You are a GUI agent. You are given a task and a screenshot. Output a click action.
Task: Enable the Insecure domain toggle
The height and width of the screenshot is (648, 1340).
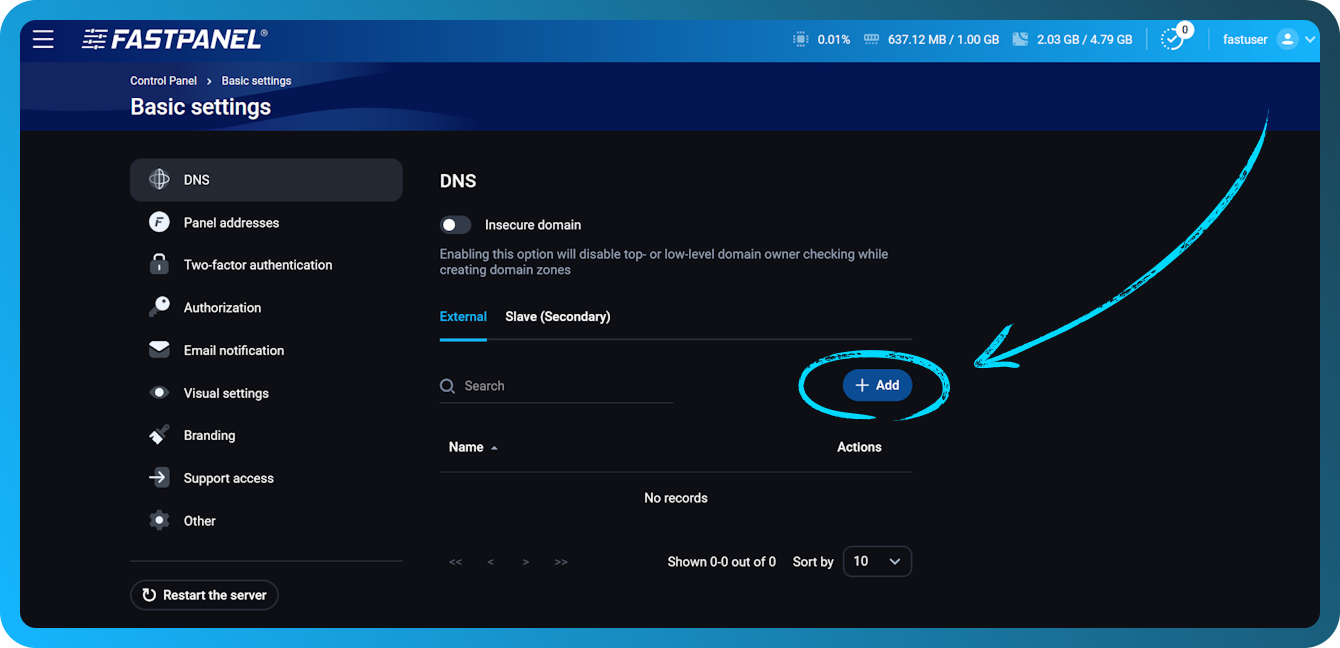coord(455,224)
